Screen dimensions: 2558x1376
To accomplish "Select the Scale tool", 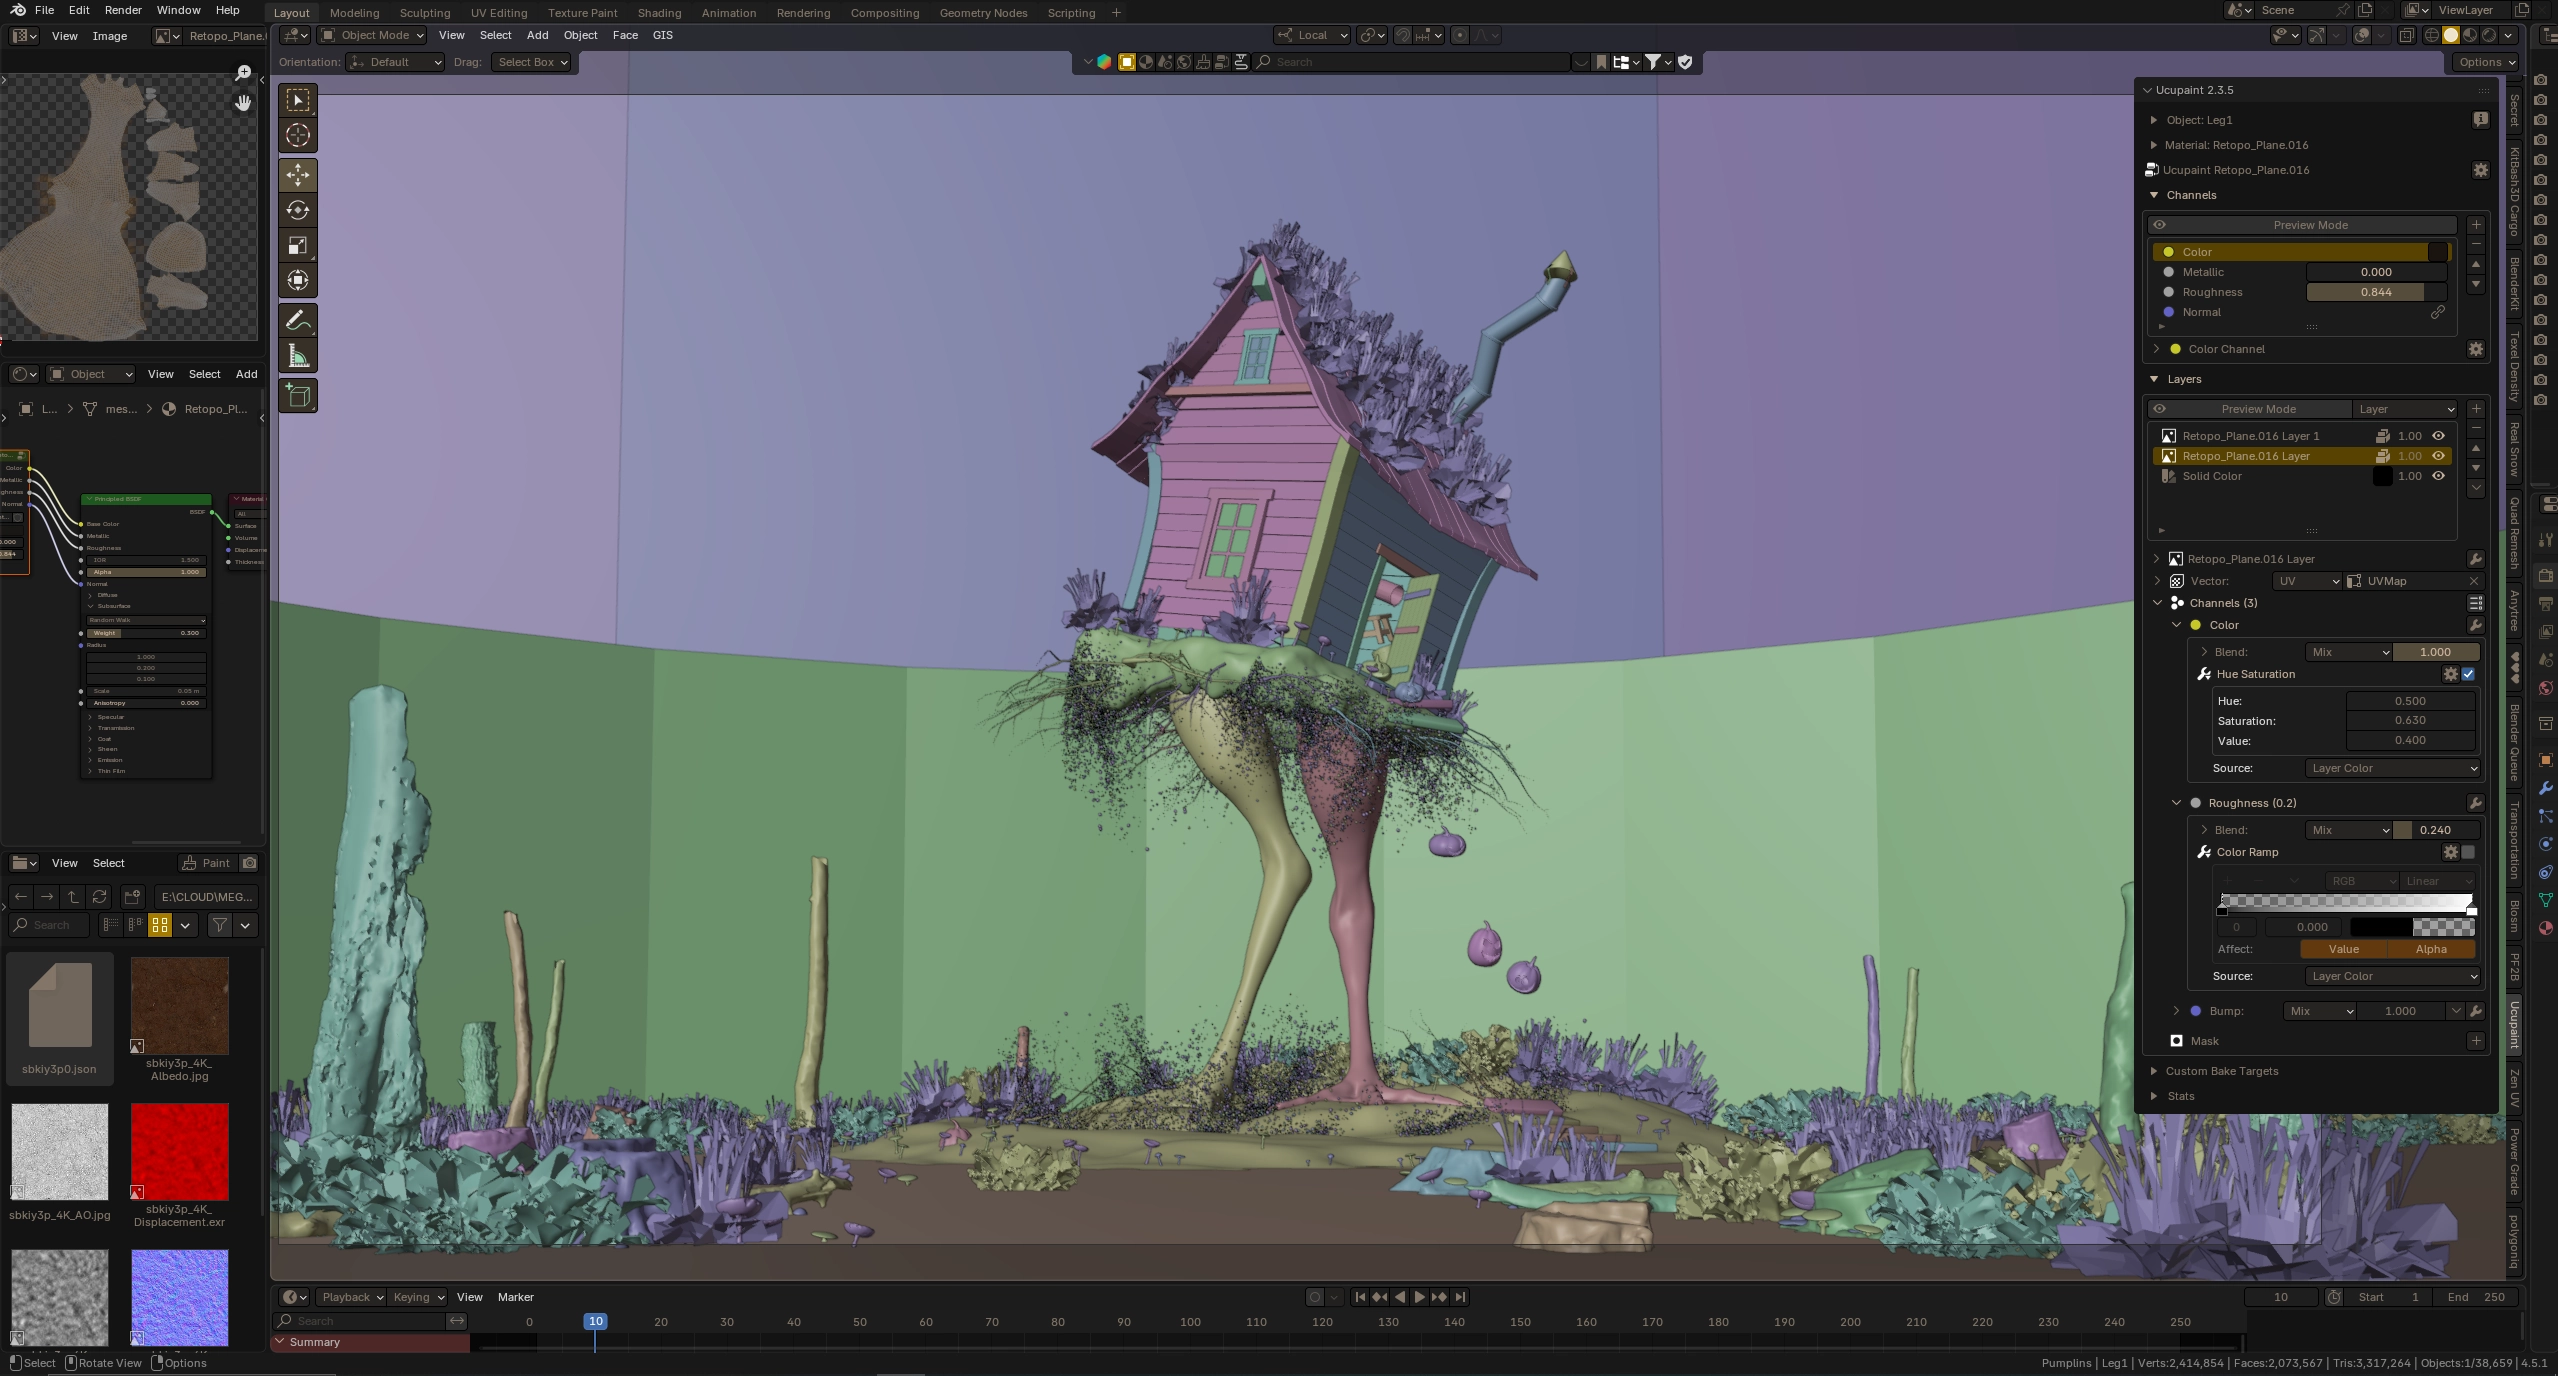I will point(298,245).
